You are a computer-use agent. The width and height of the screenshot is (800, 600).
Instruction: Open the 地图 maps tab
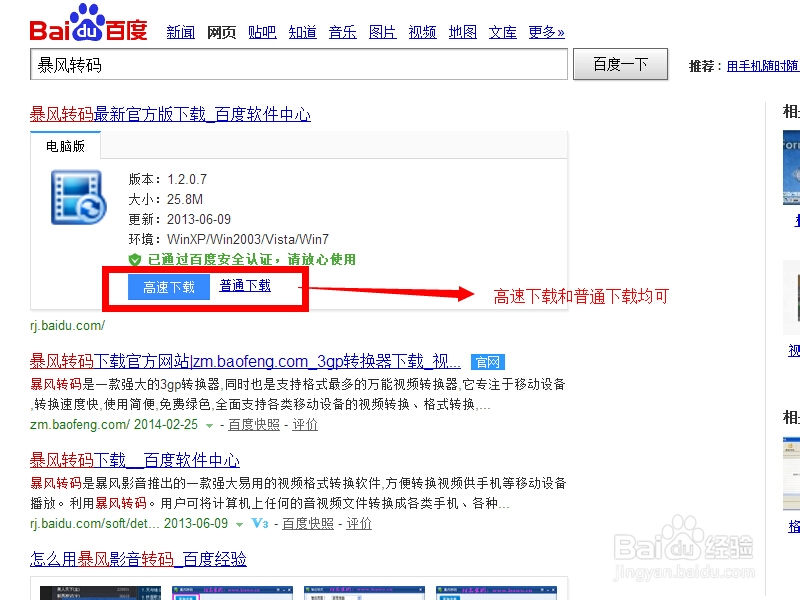tap(463, 32)
